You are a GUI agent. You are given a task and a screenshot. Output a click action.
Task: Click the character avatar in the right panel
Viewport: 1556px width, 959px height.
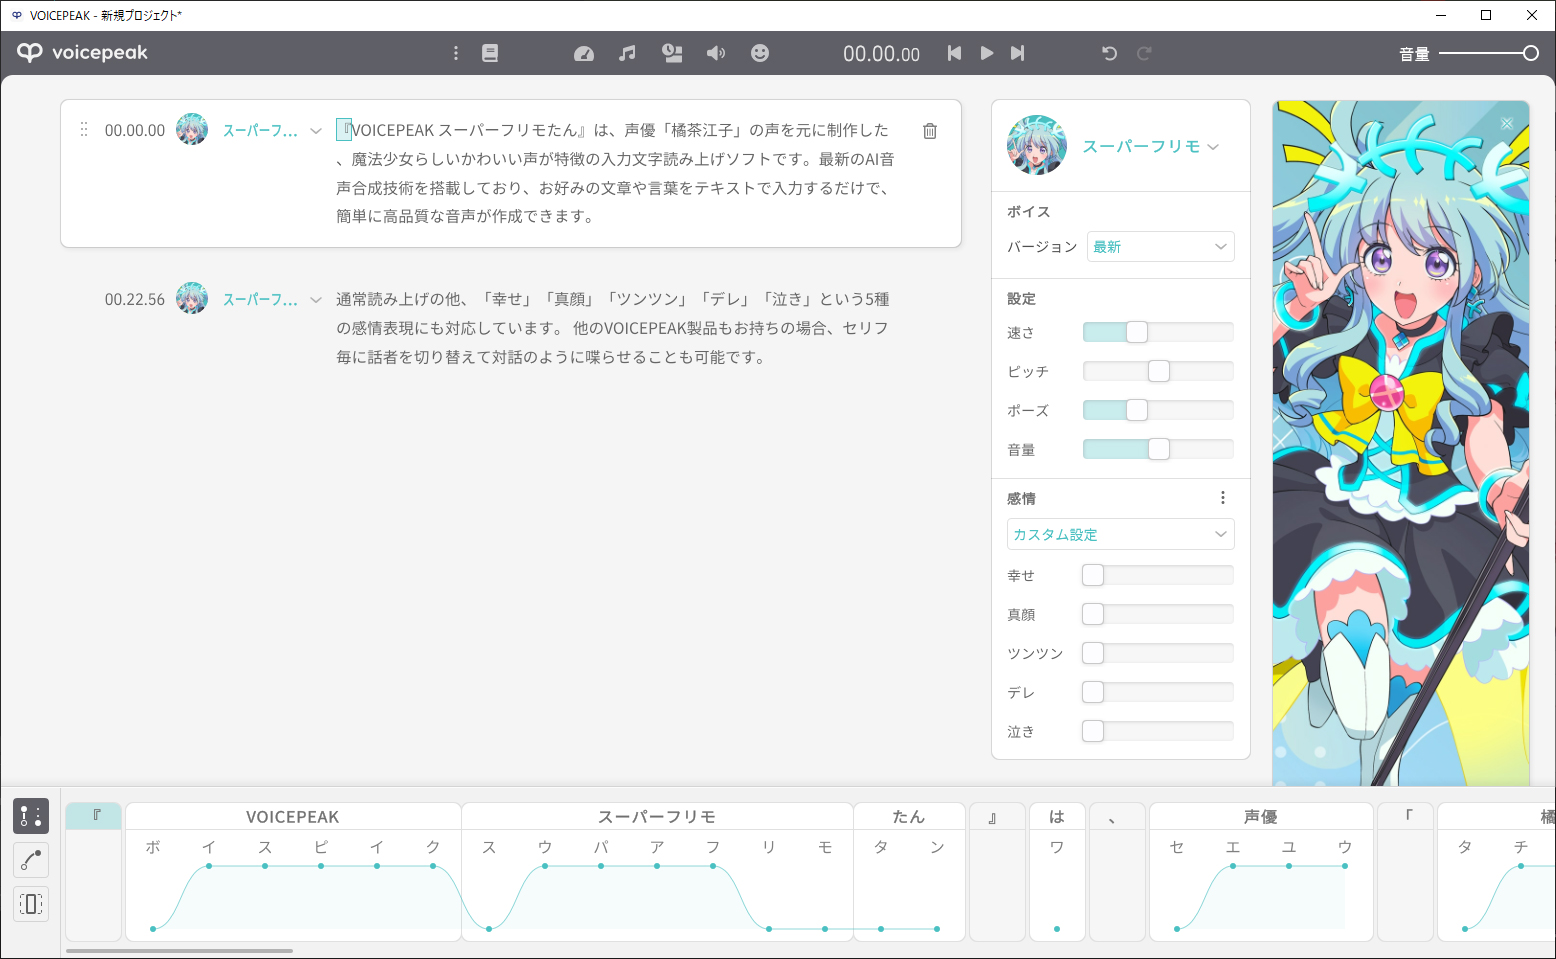(1037, 145)
